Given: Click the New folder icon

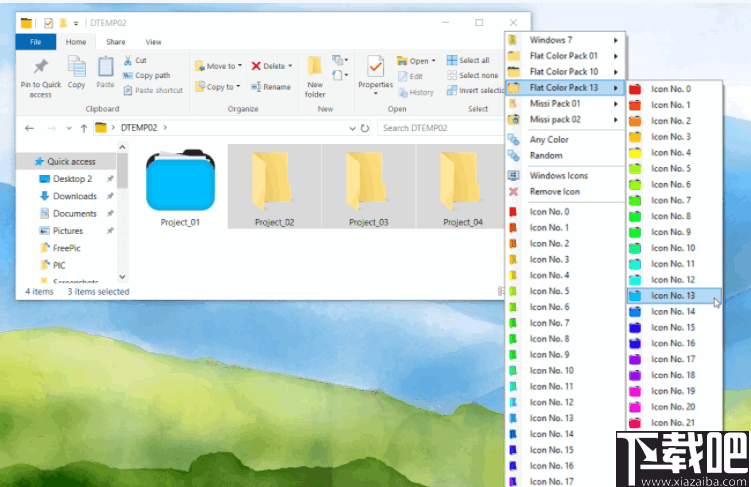Looking at the screenshot, I should pyautogui.click(x=315, y=67).
